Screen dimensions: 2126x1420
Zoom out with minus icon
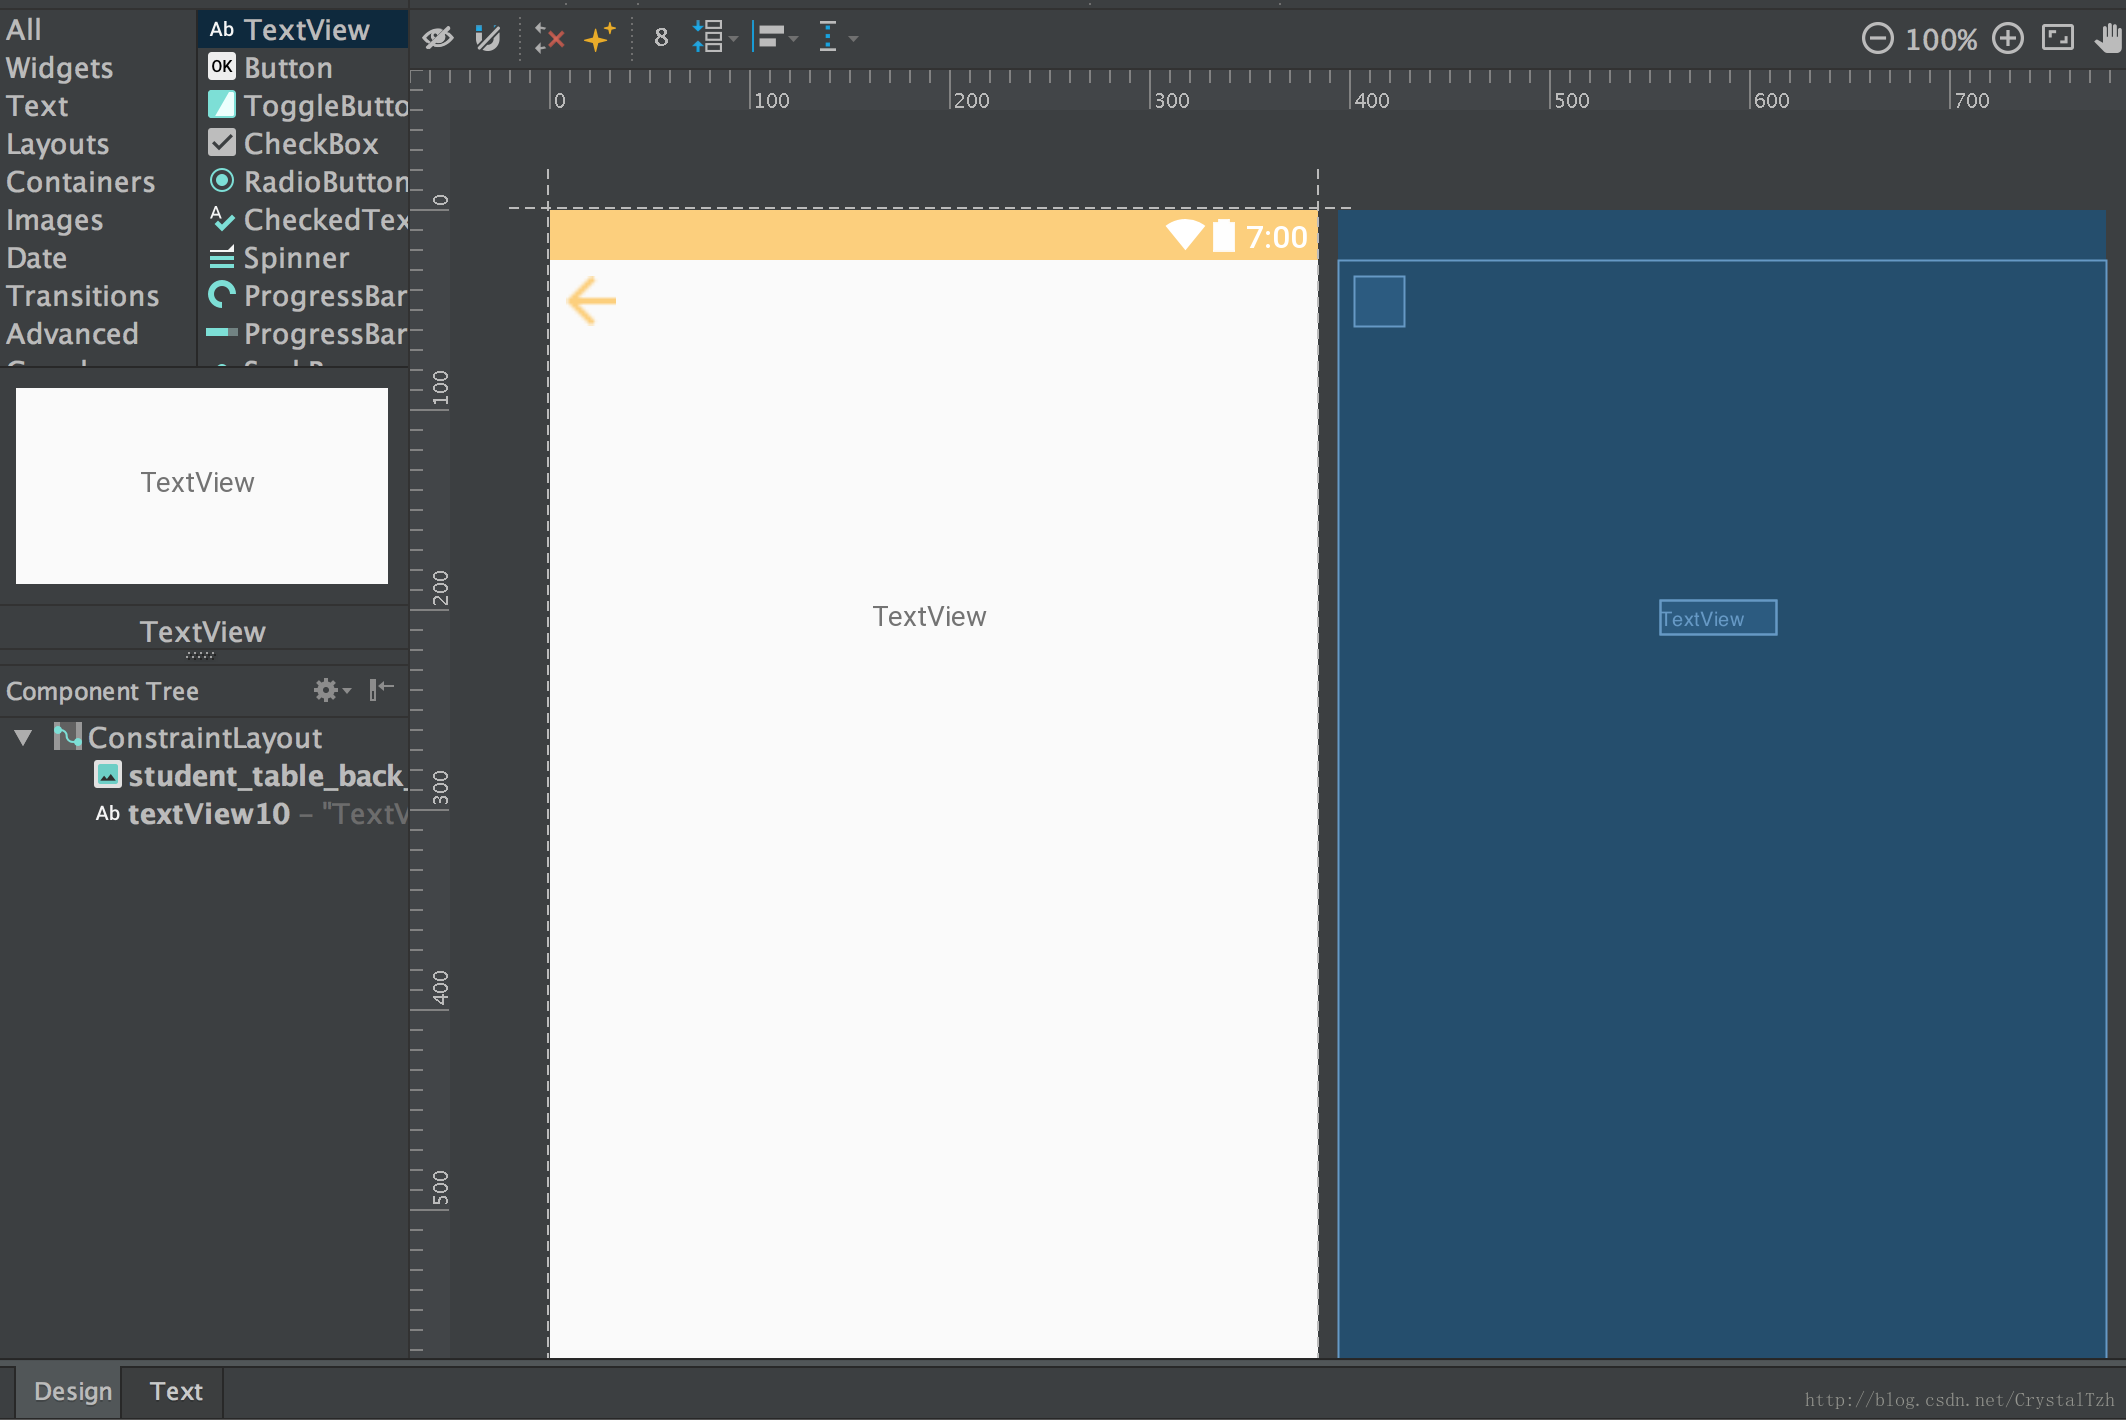(1877, 39)
